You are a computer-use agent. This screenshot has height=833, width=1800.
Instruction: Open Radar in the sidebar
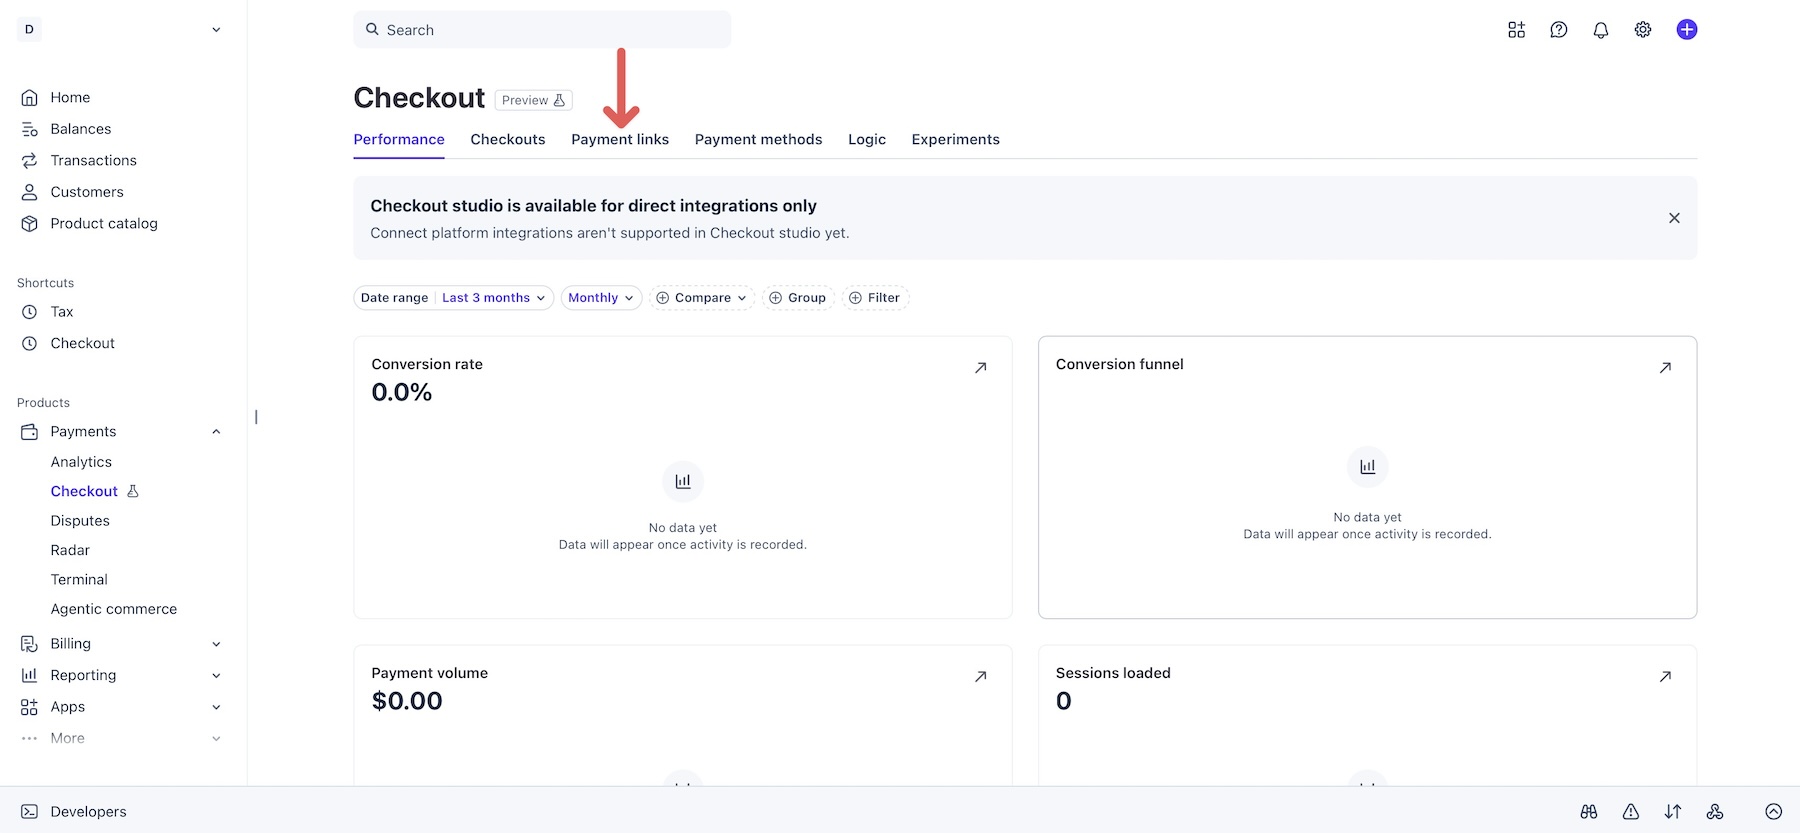point(70,550)
